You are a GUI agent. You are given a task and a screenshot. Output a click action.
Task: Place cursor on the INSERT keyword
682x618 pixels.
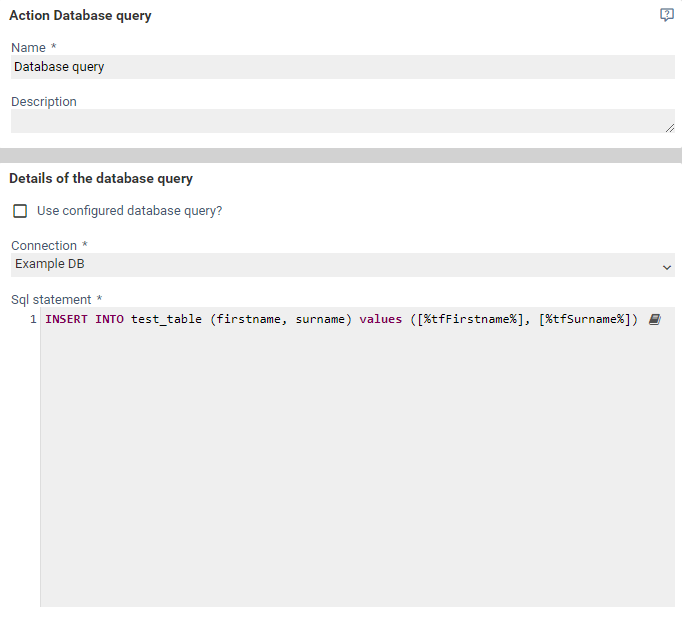tap(67, 320)
